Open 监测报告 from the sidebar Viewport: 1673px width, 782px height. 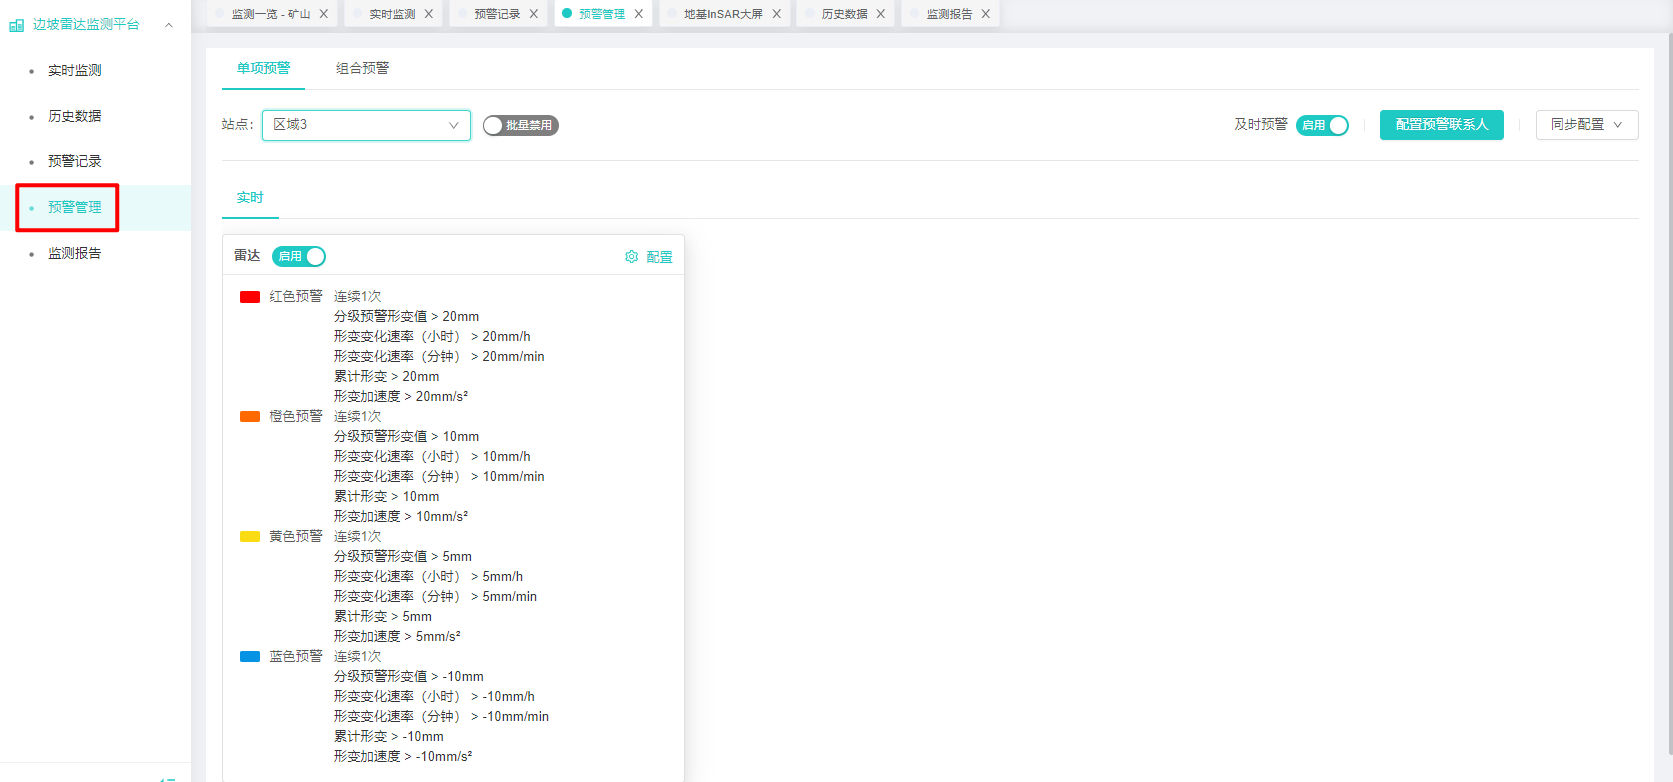click(x=75, y=253)
